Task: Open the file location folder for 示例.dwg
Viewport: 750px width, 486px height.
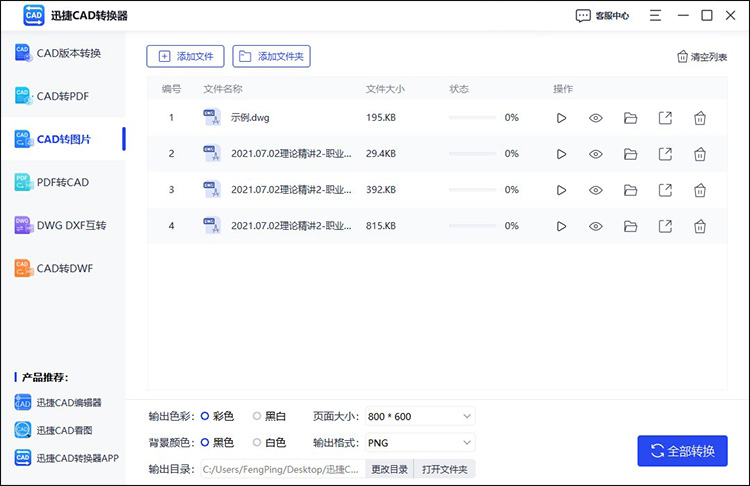Action: click(x=630, y=118)
